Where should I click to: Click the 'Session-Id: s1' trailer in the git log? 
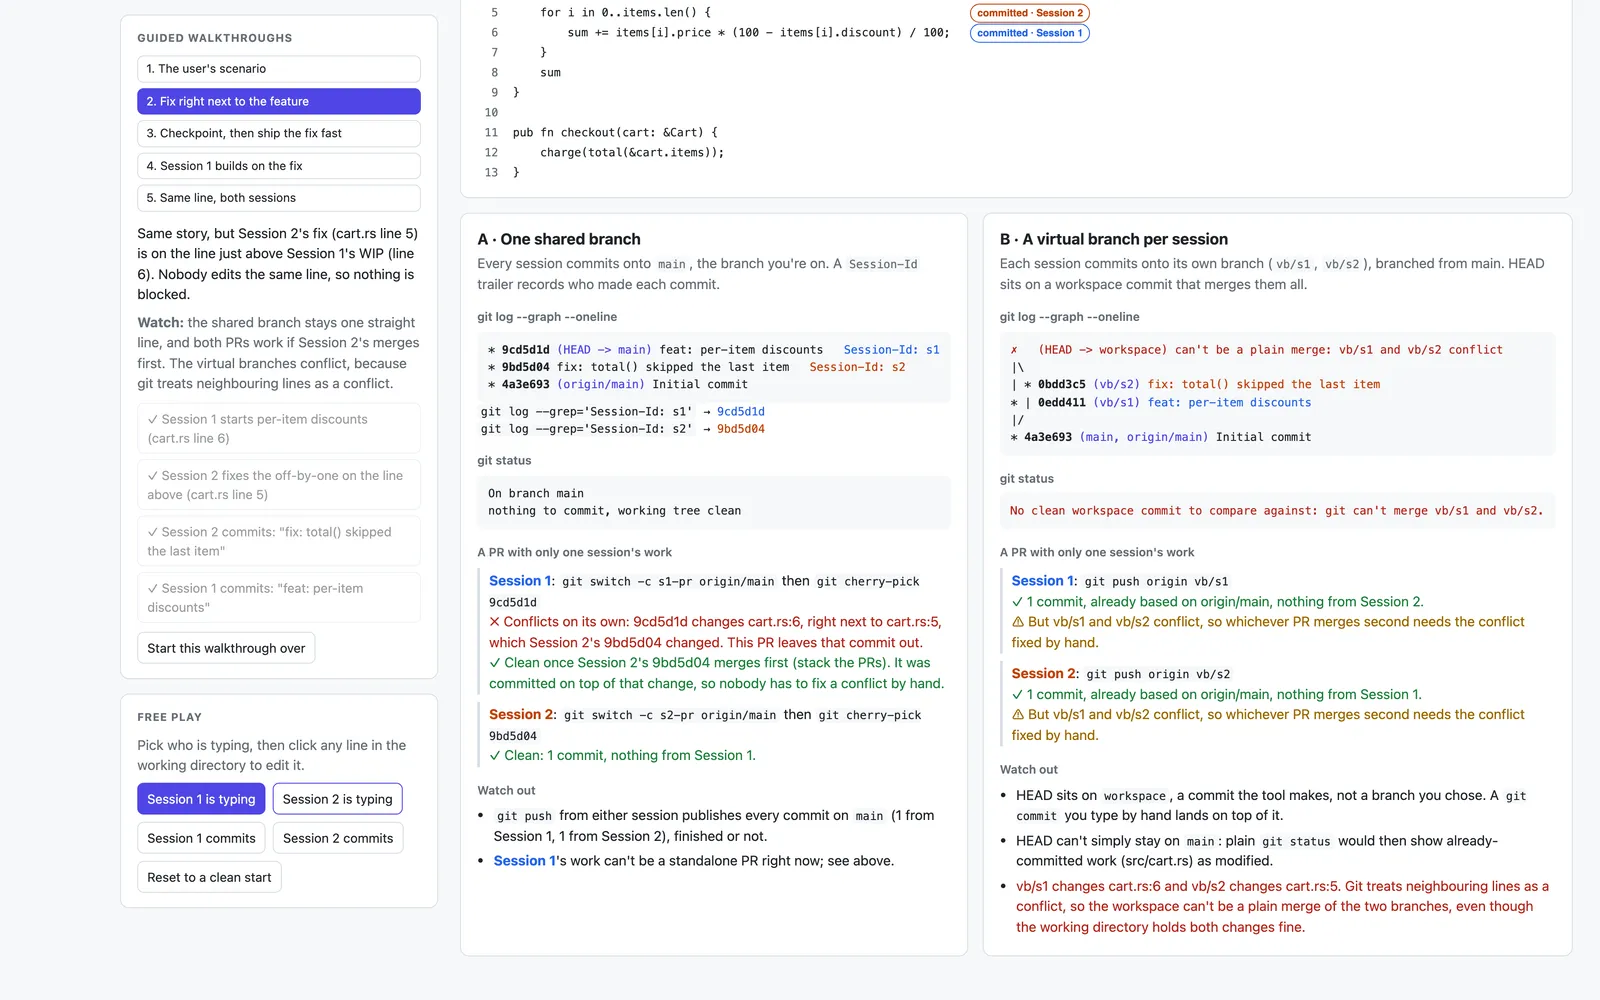coord(891,350)
